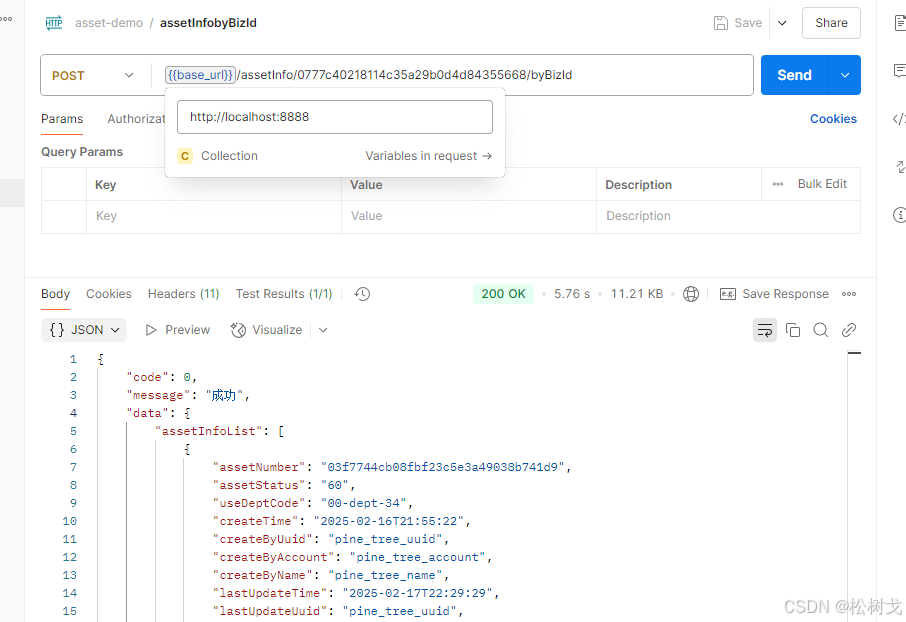Click the search response magnifier icon
This screenshot has height=622, width=906.
[820, 330]
